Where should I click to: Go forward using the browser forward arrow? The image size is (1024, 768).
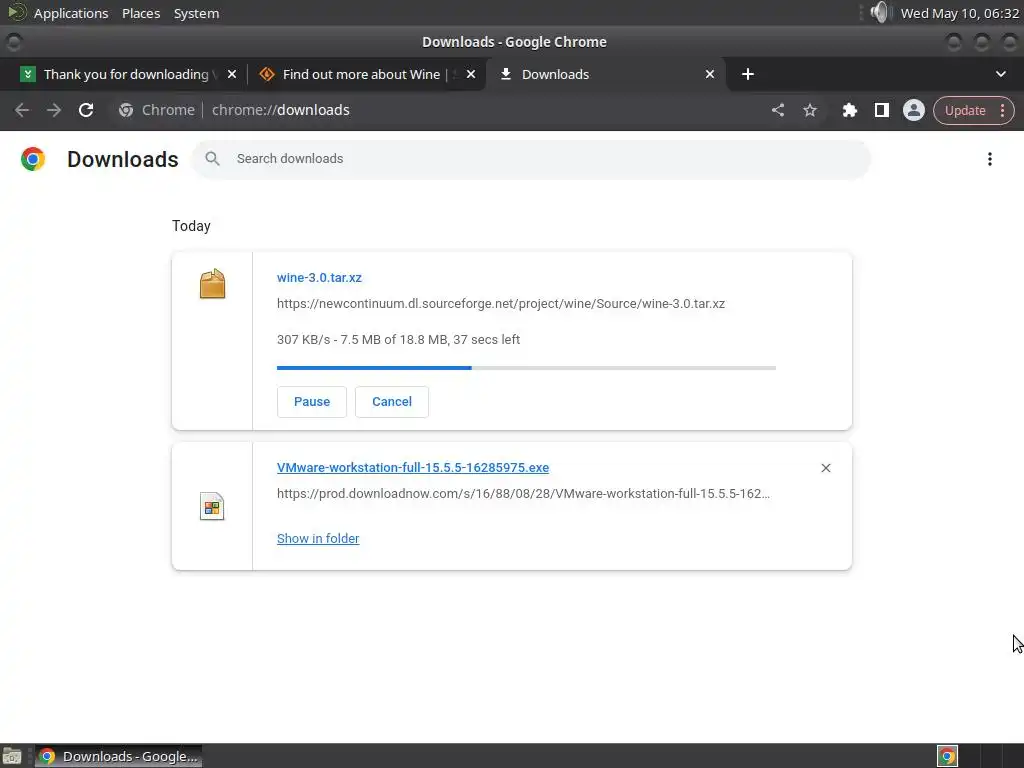[x=54, y=110]
